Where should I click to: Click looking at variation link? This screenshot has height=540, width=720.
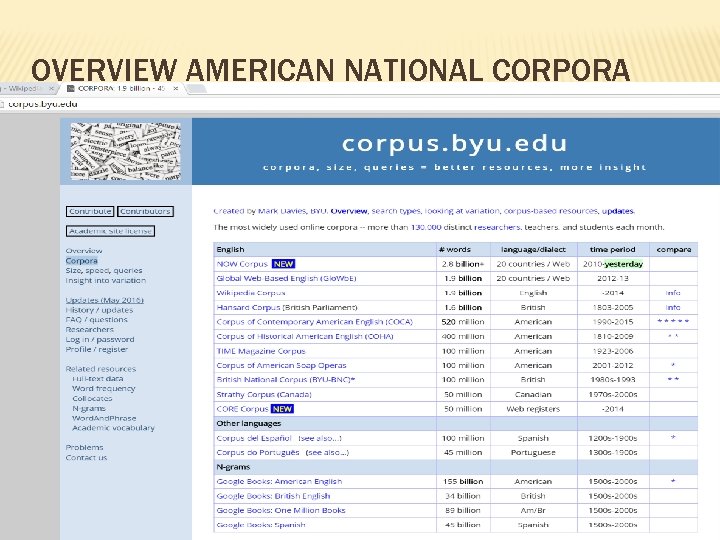[462, 211]
